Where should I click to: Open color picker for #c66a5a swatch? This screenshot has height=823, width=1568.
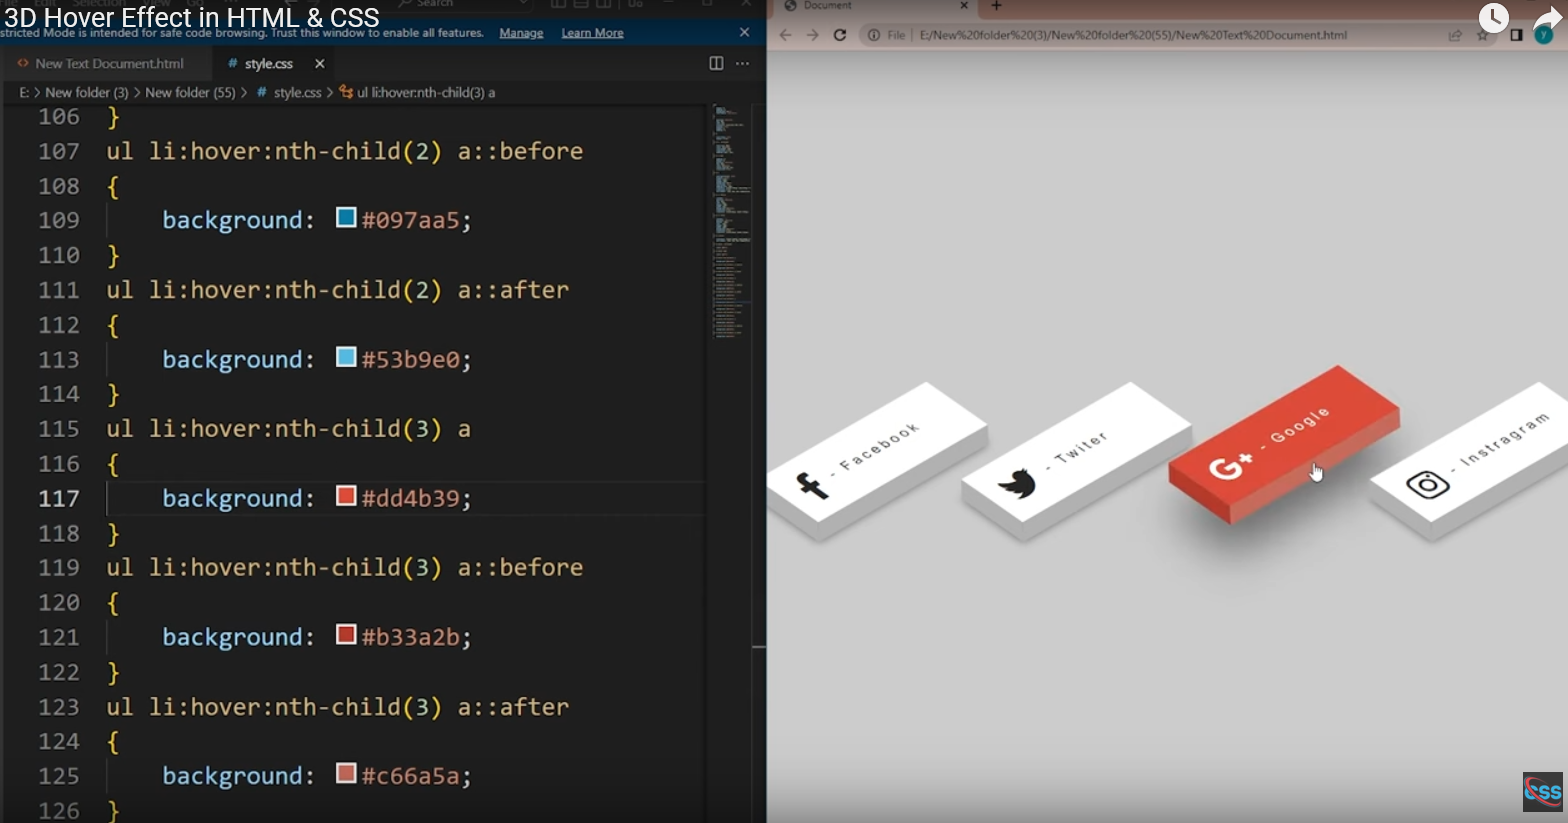click(x=346, y=774)
